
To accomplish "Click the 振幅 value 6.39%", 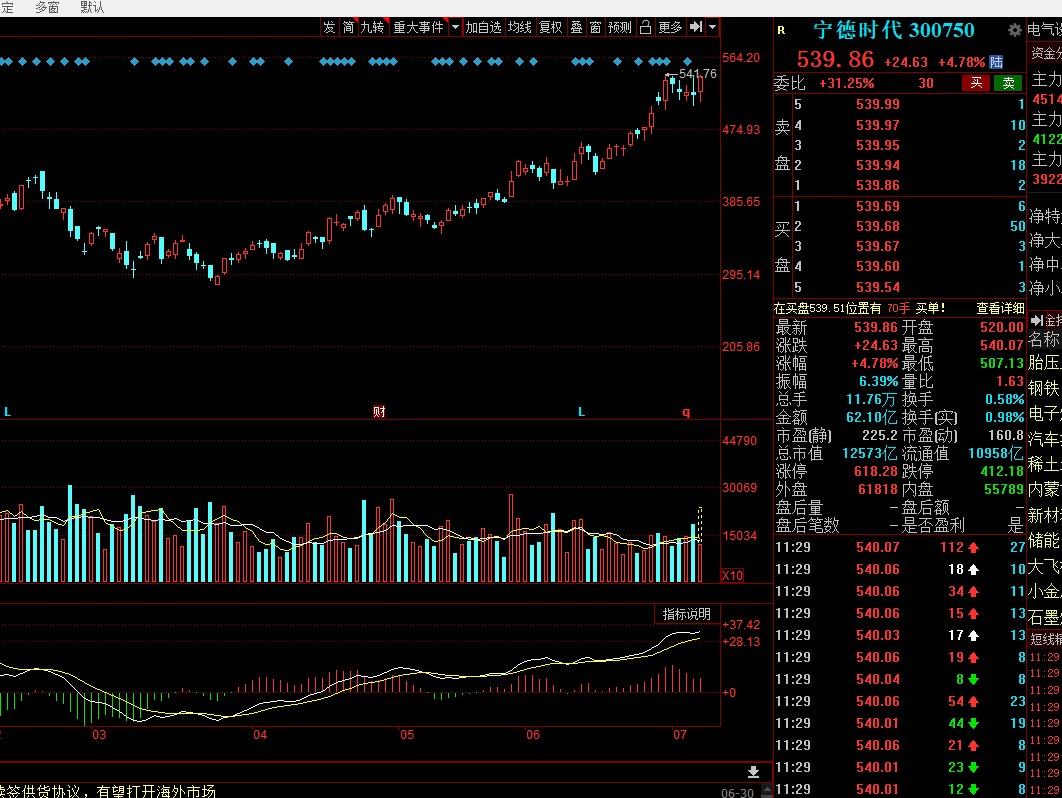I will click(x=878, y=381).
